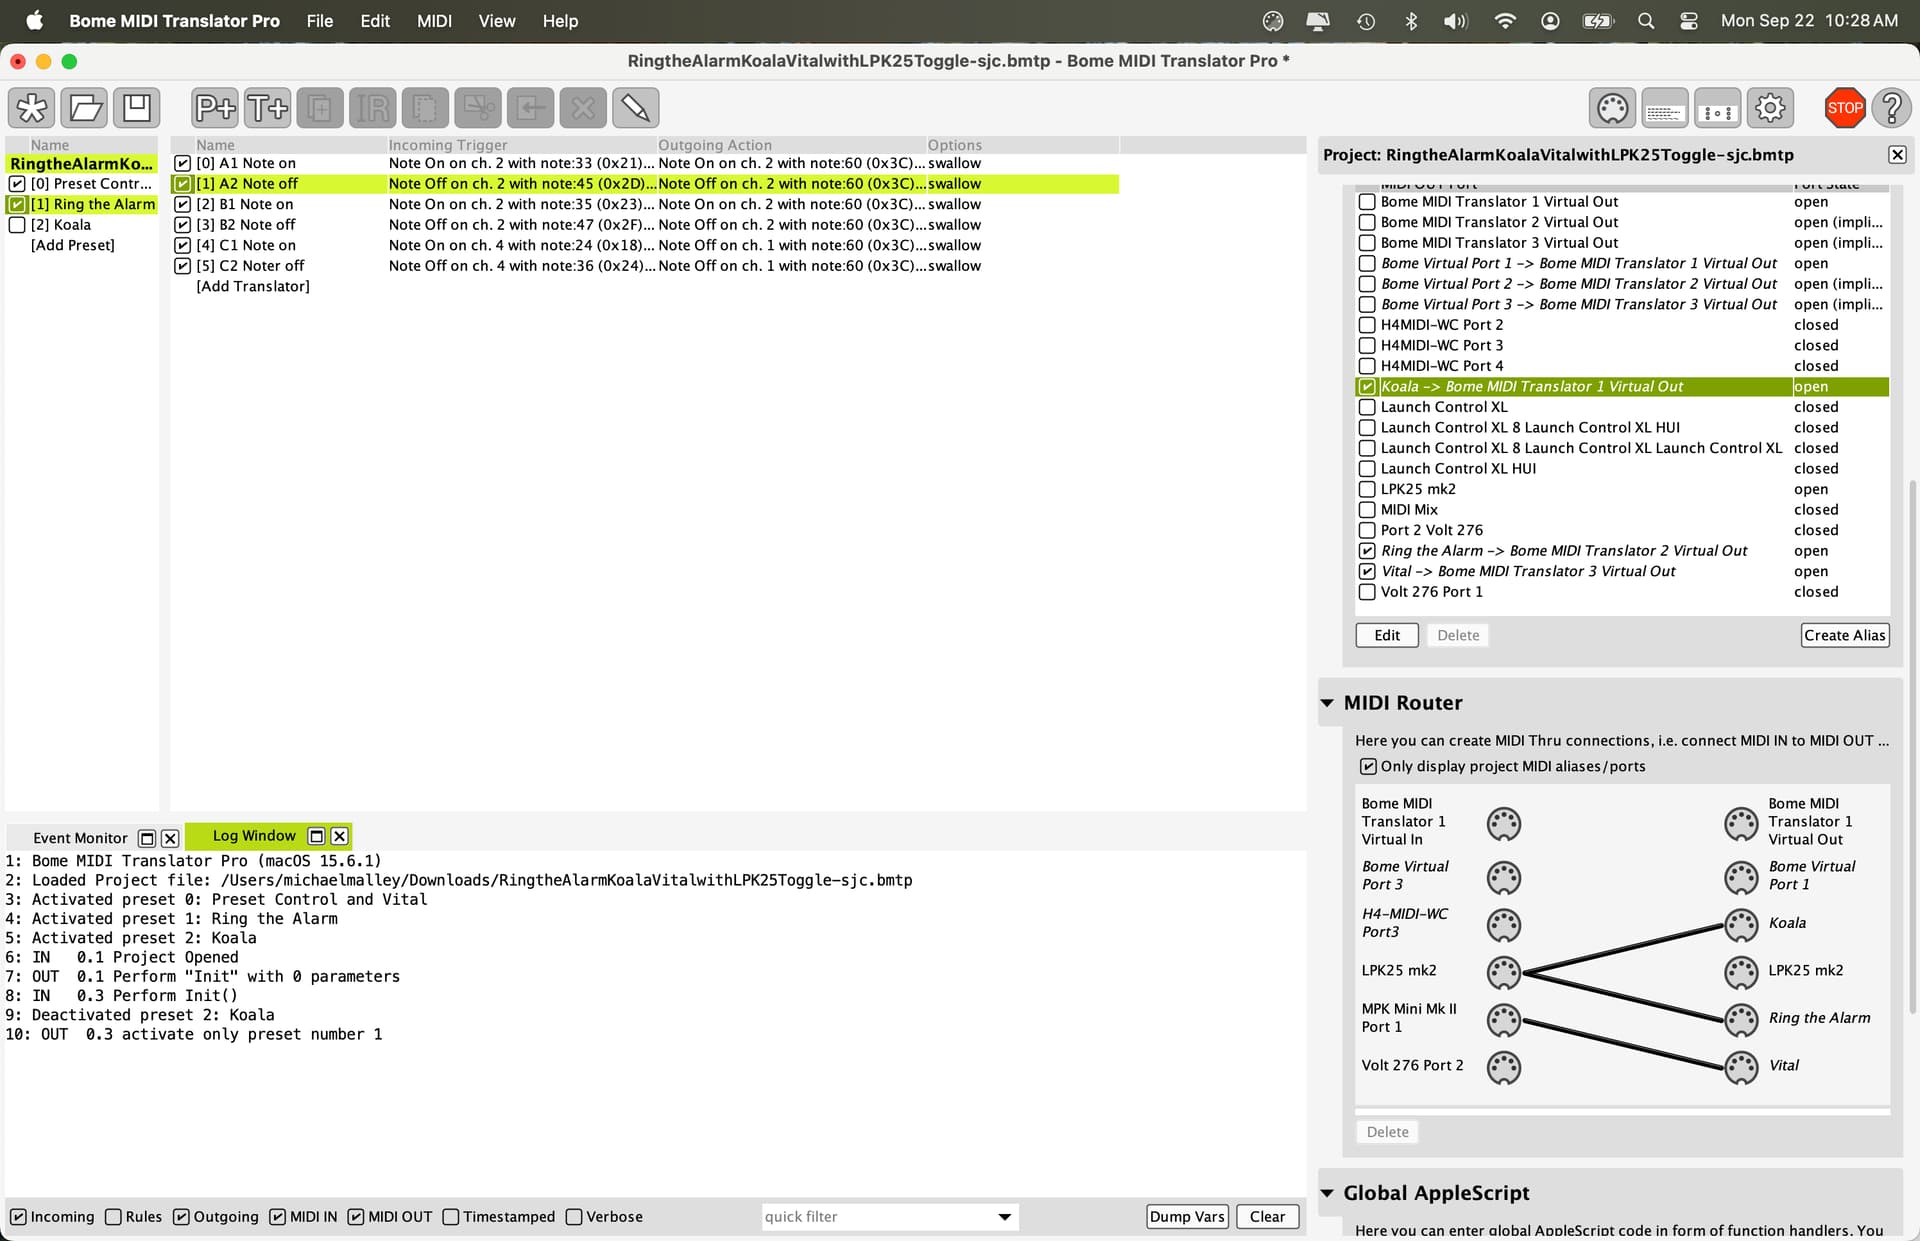Click the Open Project folder icon
This screenshot has height=1241, width=1920.
pyautogui.click(x=85, y=108)
